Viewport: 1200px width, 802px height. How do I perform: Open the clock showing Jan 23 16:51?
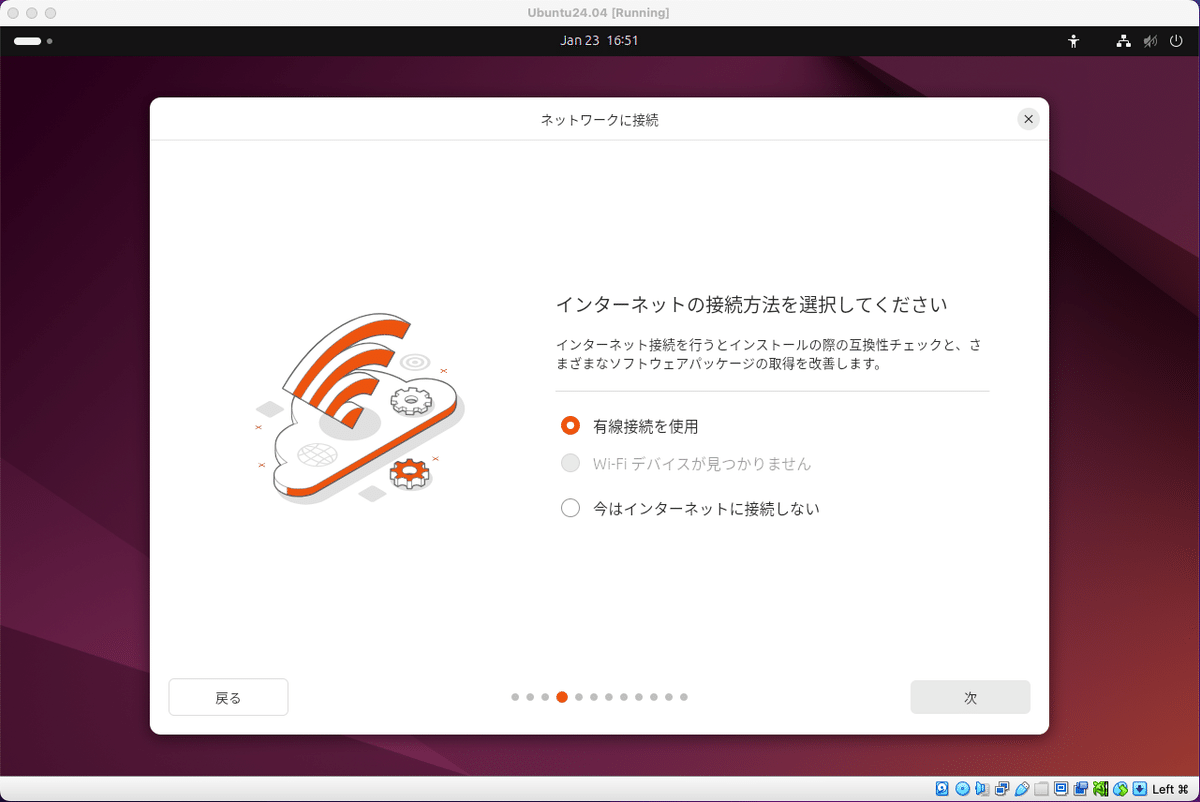(599, 41)
